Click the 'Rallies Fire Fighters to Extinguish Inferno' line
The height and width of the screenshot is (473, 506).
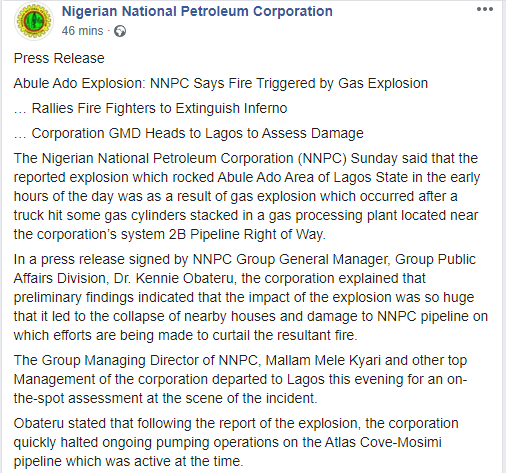150,108
